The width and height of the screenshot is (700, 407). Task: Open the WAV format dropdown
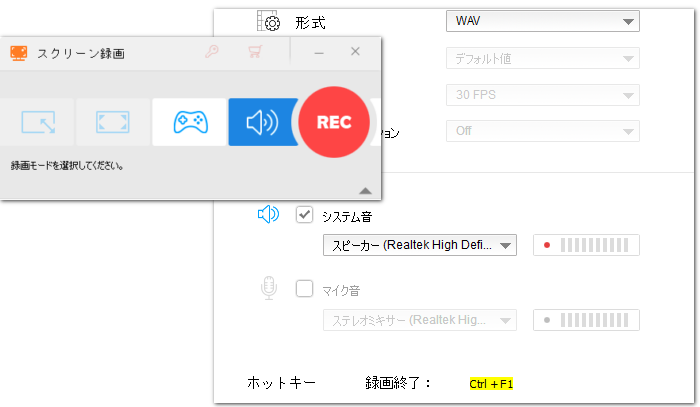543,21
